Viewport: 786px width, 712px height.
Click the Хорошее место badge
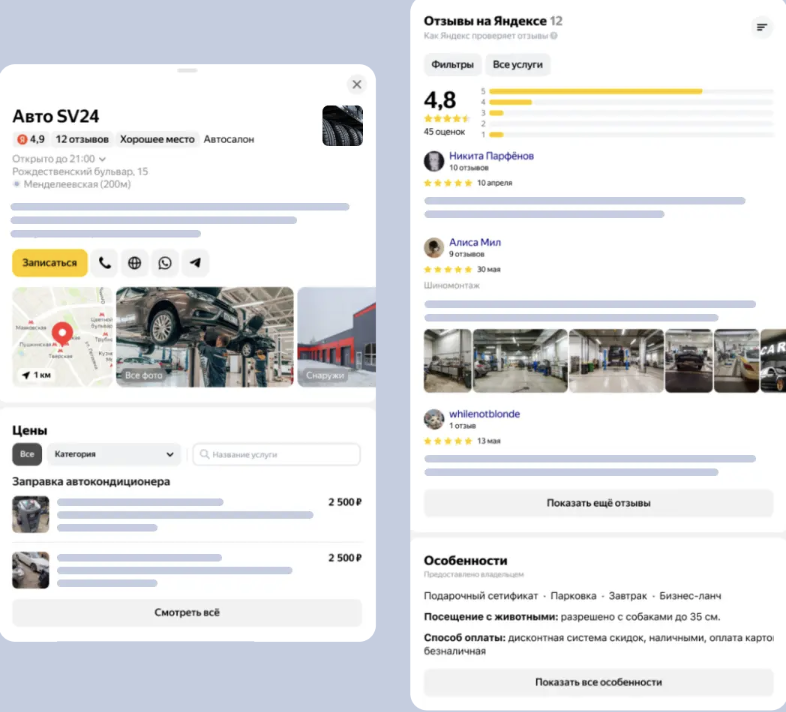pos(157,139)
